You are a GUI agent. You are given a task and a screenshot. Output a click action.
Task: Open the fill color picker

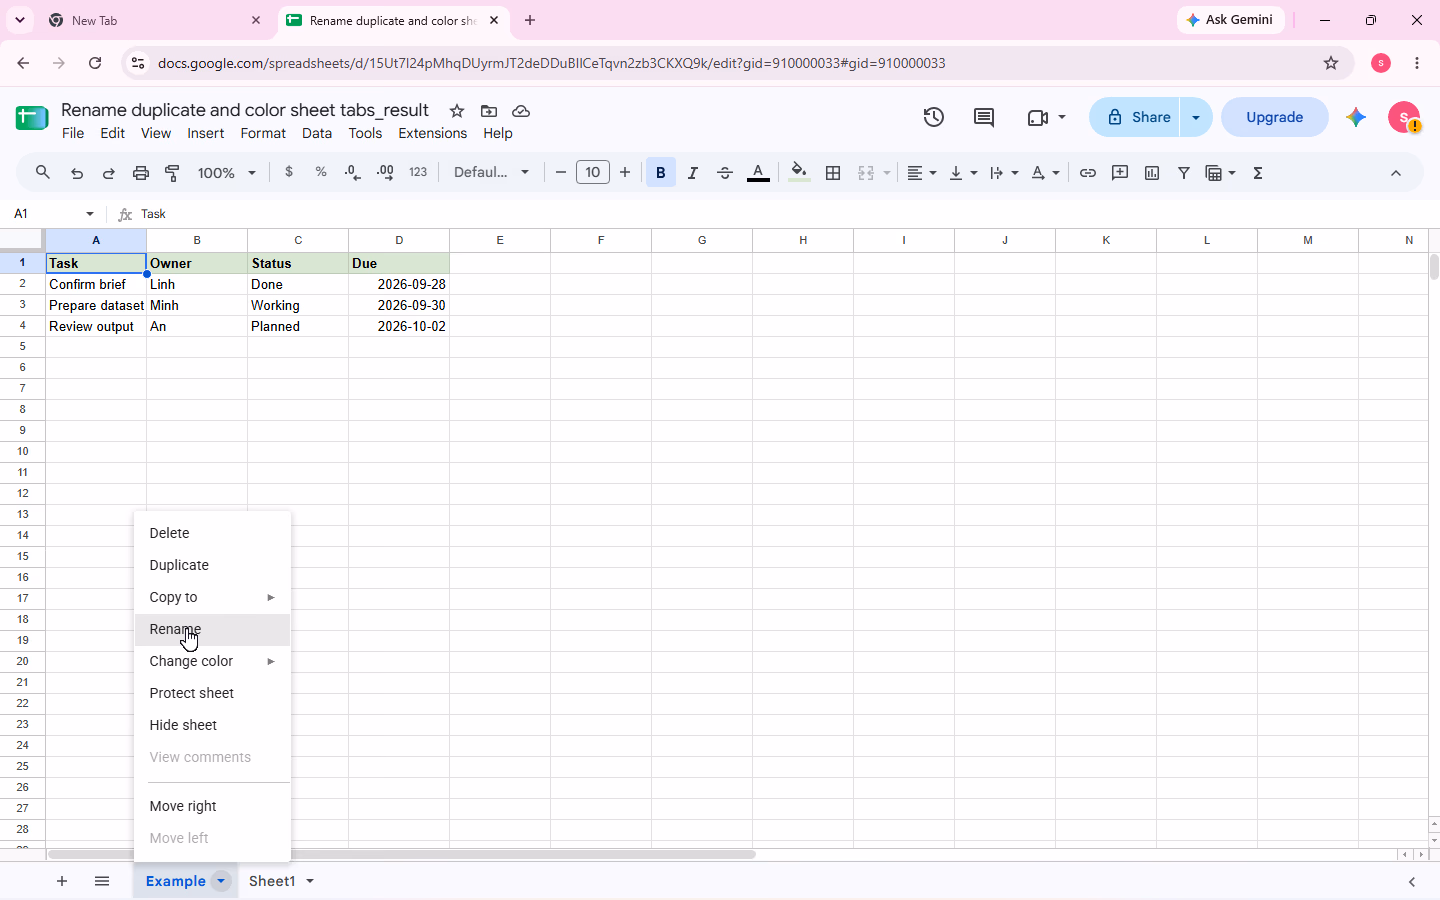(799, 173)
